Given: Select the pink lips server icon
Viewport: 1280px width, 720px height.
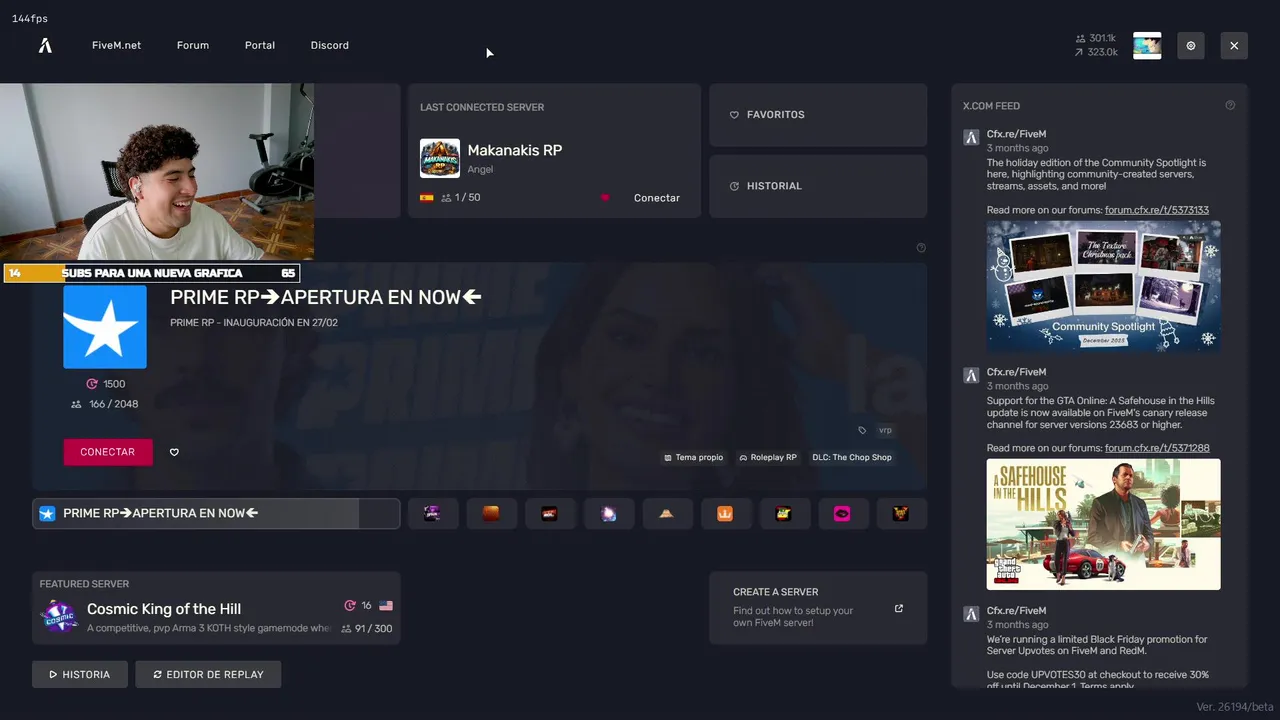Looking at the screenshot, I should (x=843, y=513).
